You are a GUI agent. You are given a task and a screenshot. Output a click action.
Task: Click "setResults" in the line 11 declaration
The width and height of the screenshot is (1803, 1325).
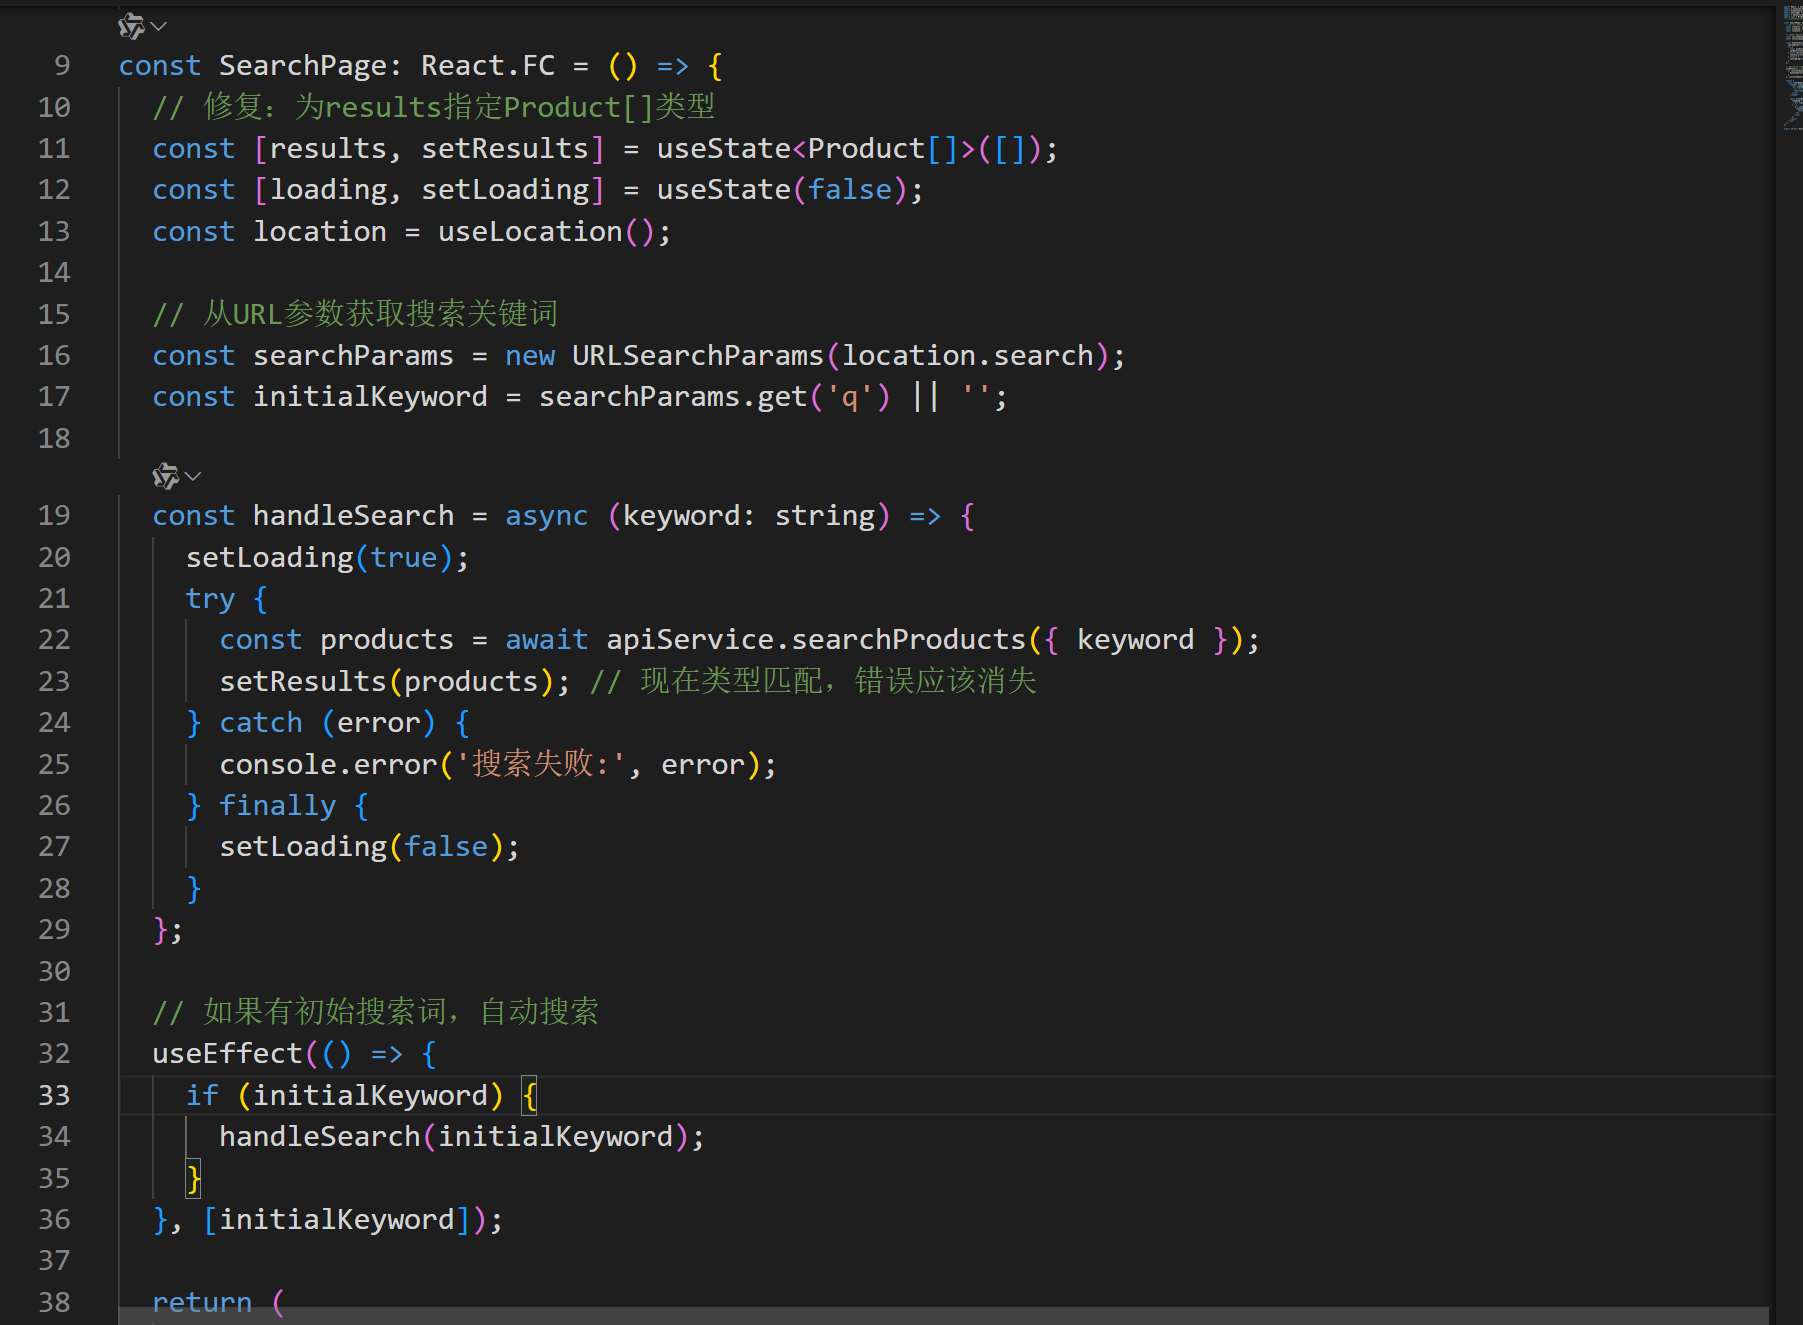click(x=505, y=149)
